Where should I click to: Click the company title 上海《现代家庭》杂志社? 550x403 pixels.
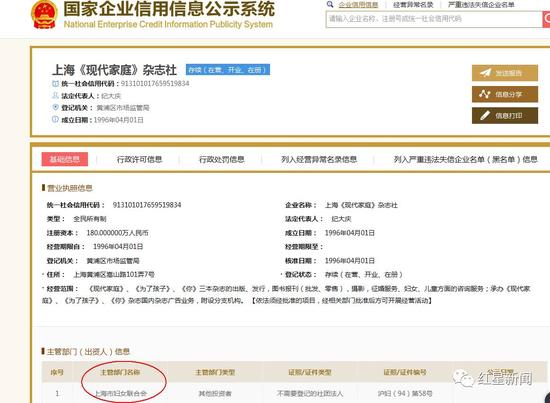[x=114, y=70]
